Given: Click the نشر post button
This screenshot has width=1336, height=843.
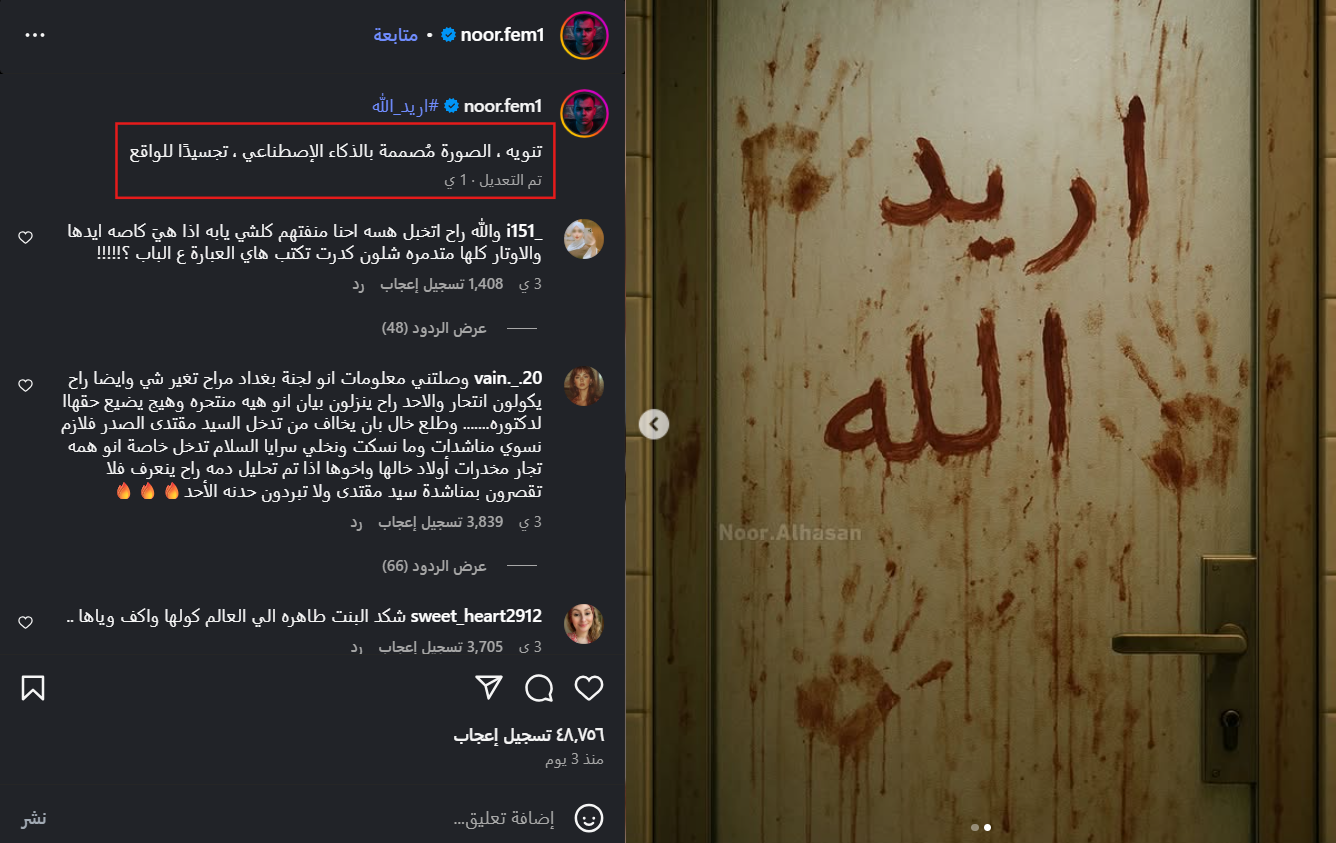Looking at the screenshot, I should point(35,818).
